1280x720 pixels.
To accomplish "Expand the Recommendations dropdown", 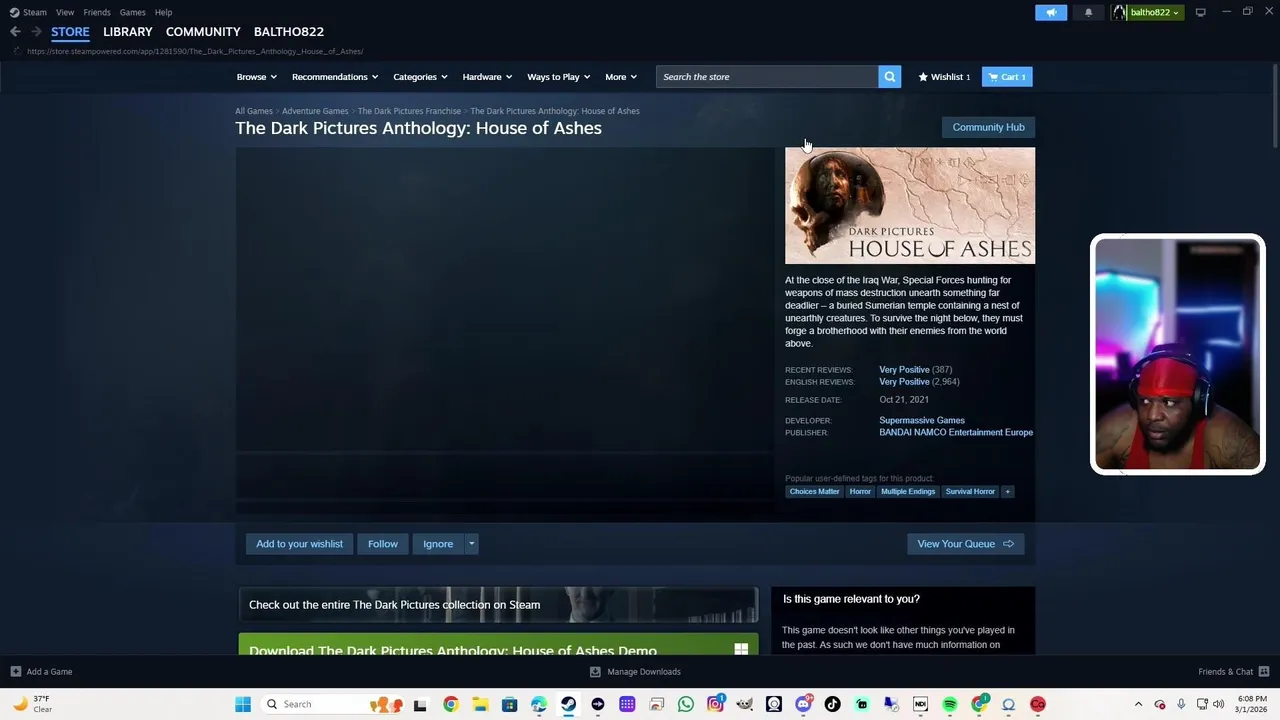I will tap(335, 77).
